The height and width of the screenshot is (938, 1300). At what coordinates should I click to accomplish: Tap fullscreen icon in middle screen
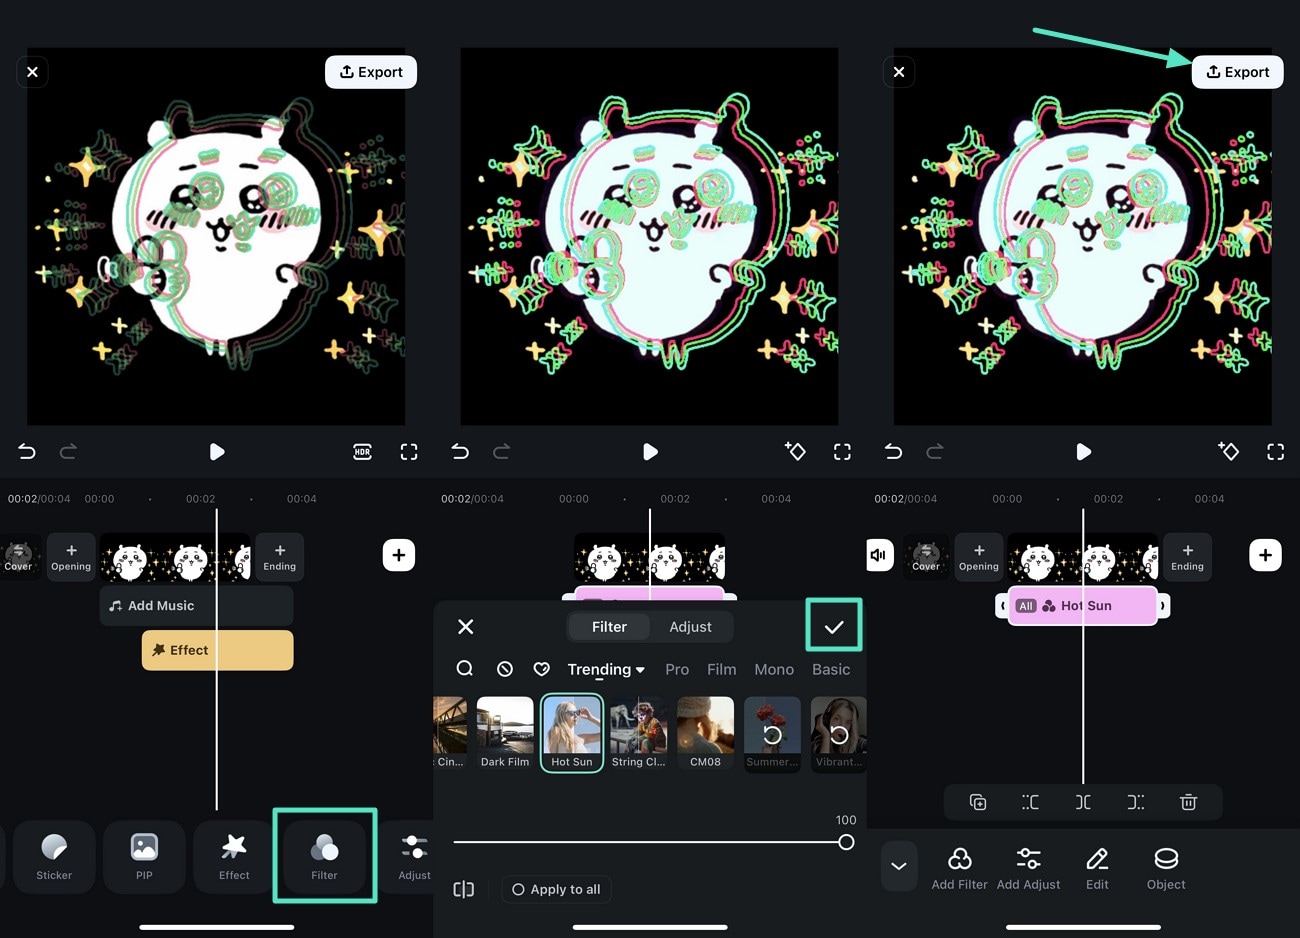pyautogui.click(x=842, y=452)
